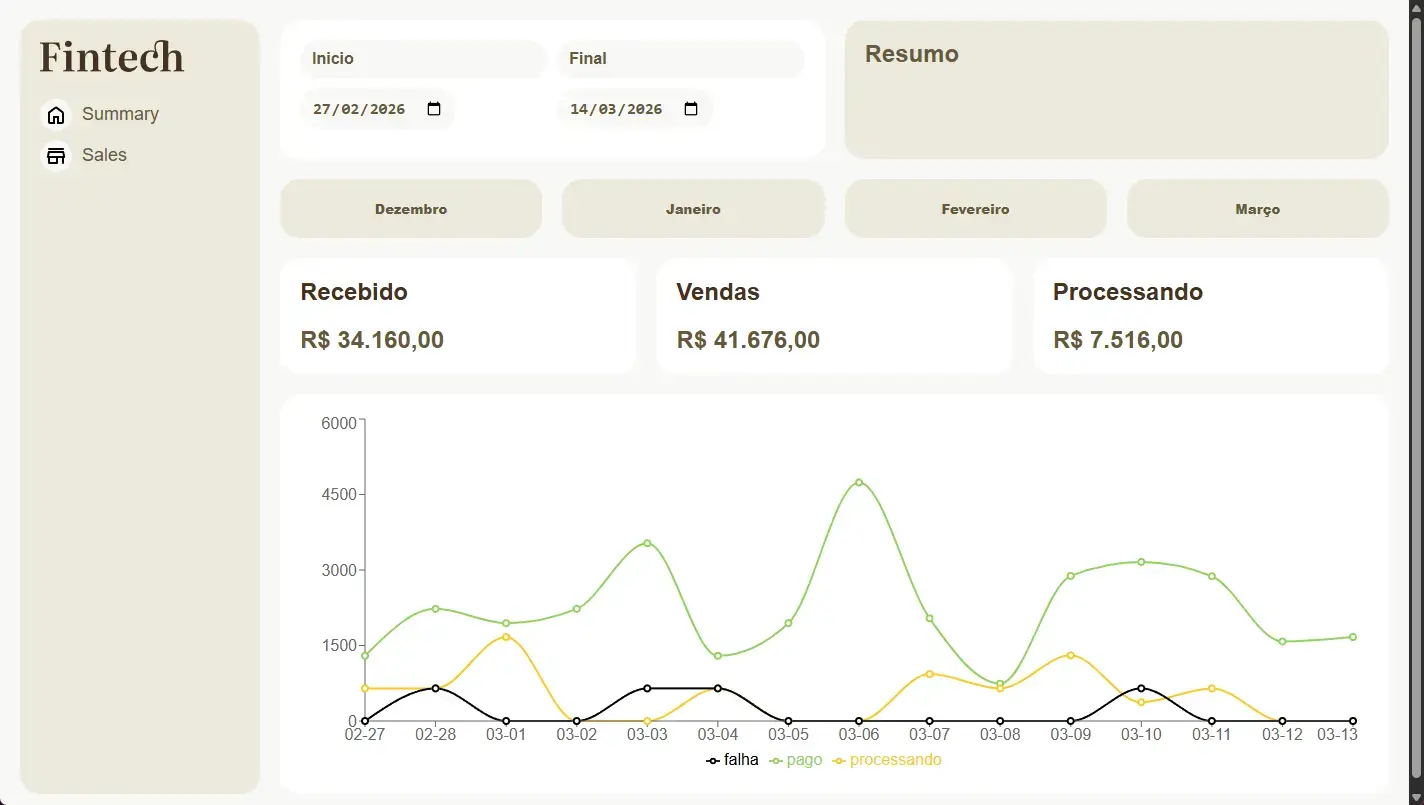1424x805 pixels.
Task: Click the pago peak point at 03-06
Action: click(859, 482)
